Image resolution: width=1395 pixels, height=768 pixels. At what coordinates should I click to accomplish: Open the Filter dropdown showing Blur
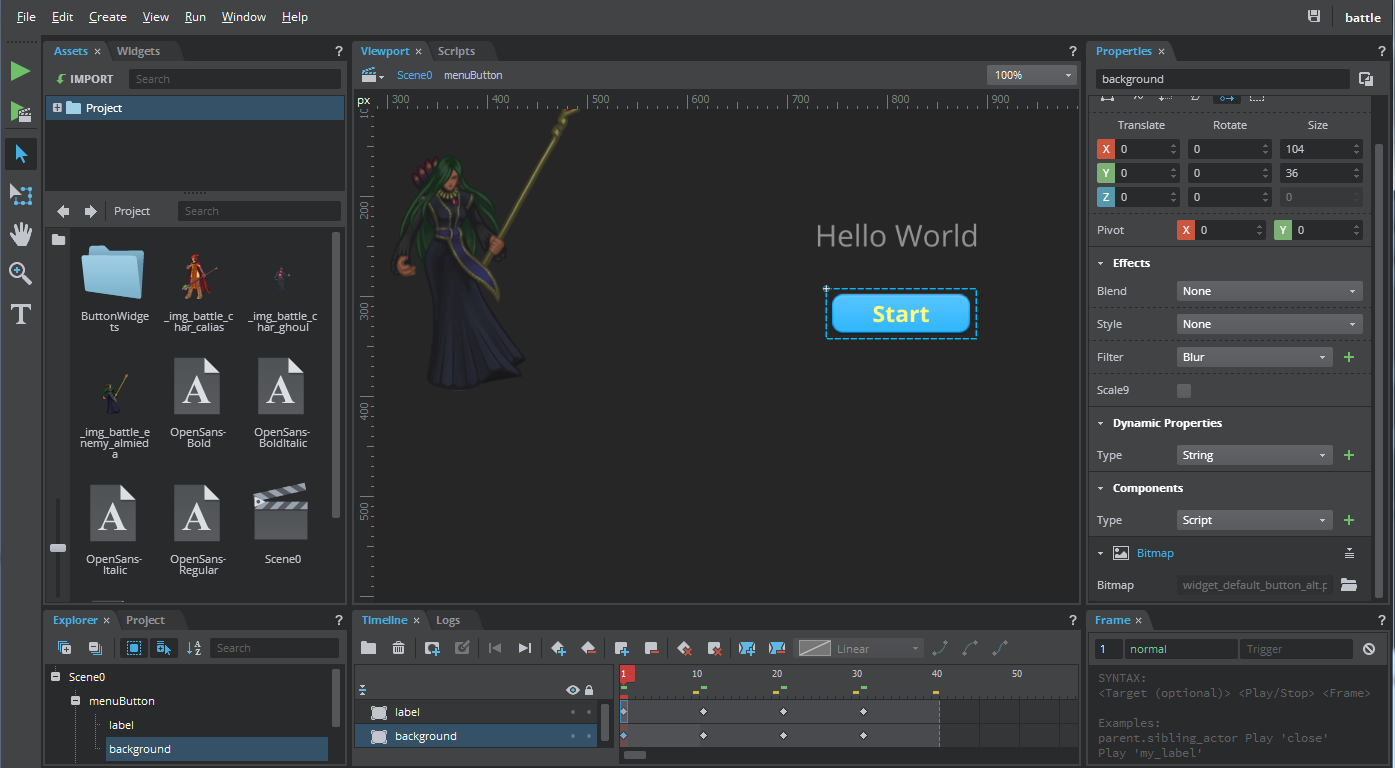pyautogui.click(x=1255, y=357)
